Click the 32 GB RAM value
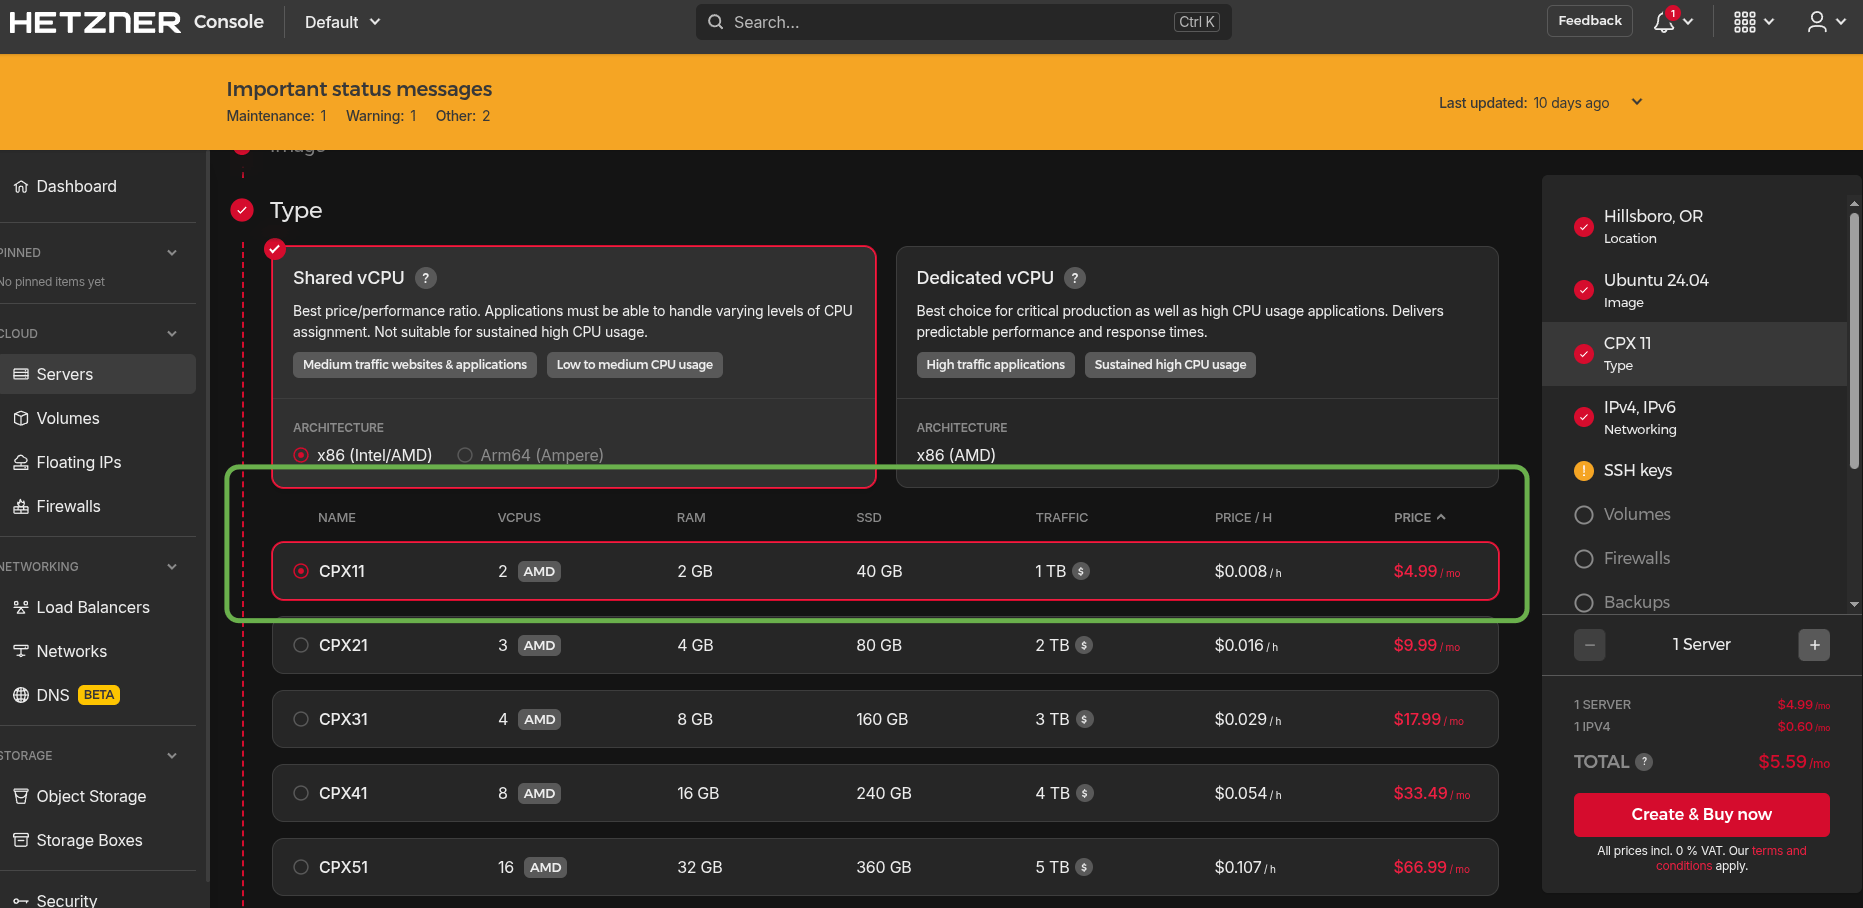1863x908 pixels. point(700,867)
